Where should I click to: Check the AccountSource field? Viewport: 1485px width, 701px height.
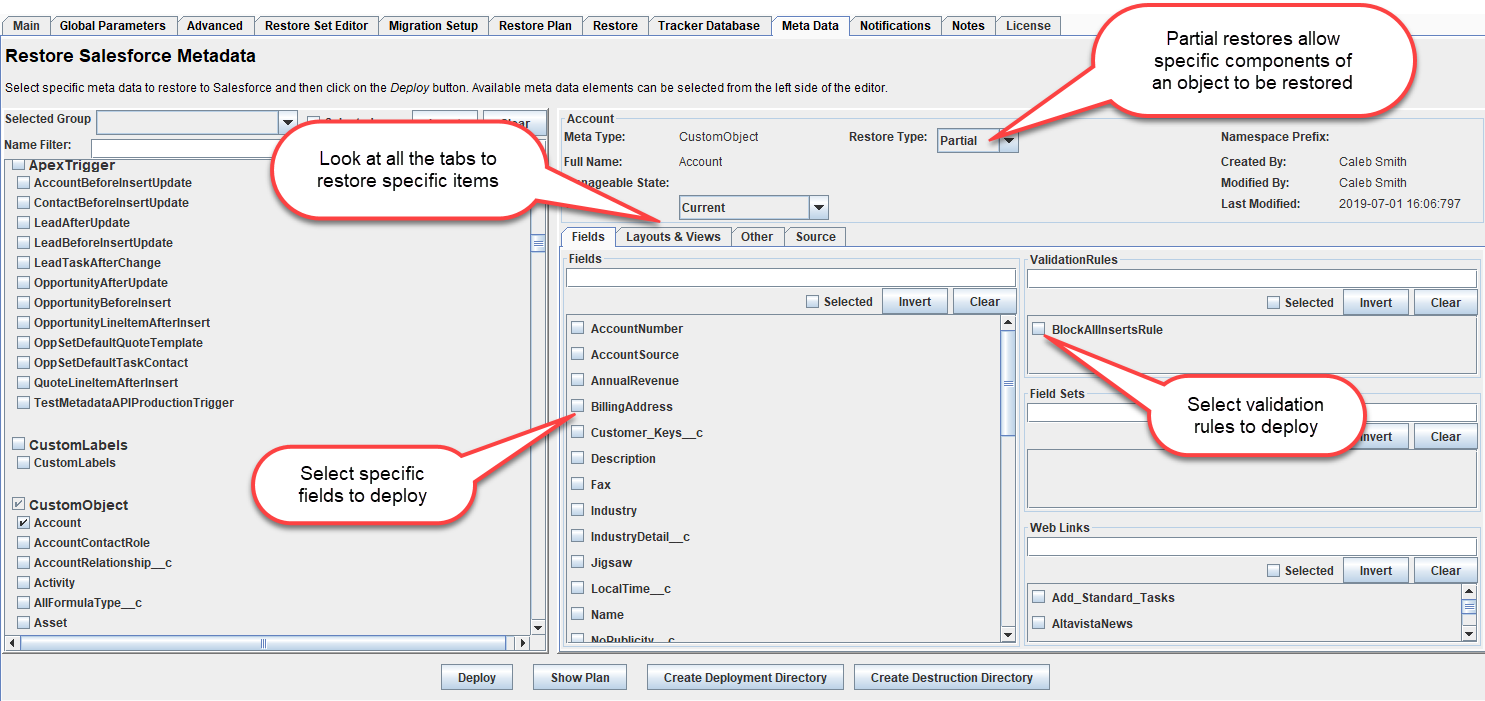pos(578,355)
